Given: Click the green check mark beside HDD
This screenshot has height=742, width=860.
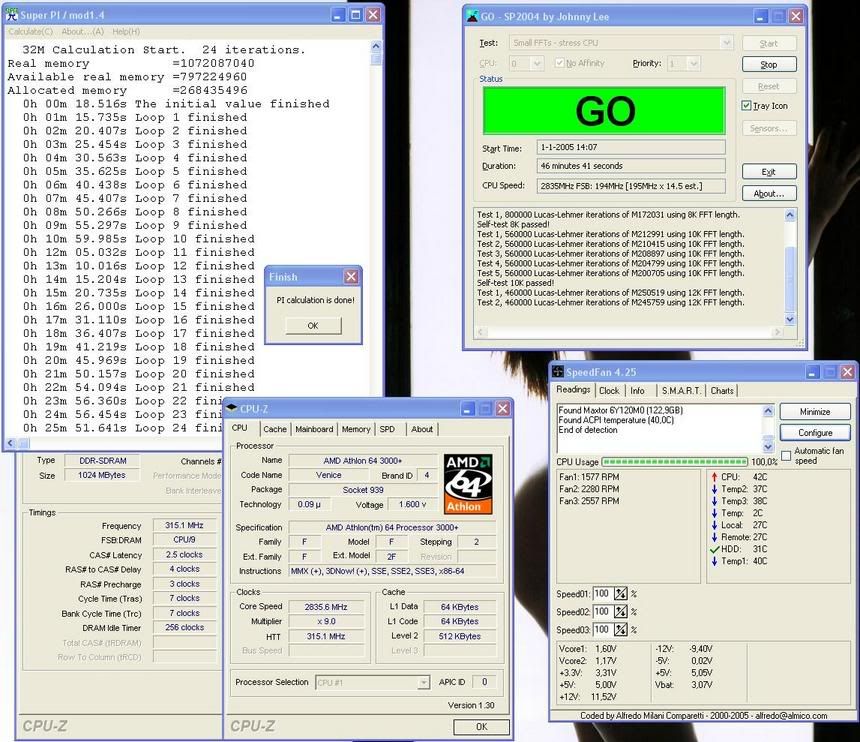Looking at the screenshot, I should point(714,549).
